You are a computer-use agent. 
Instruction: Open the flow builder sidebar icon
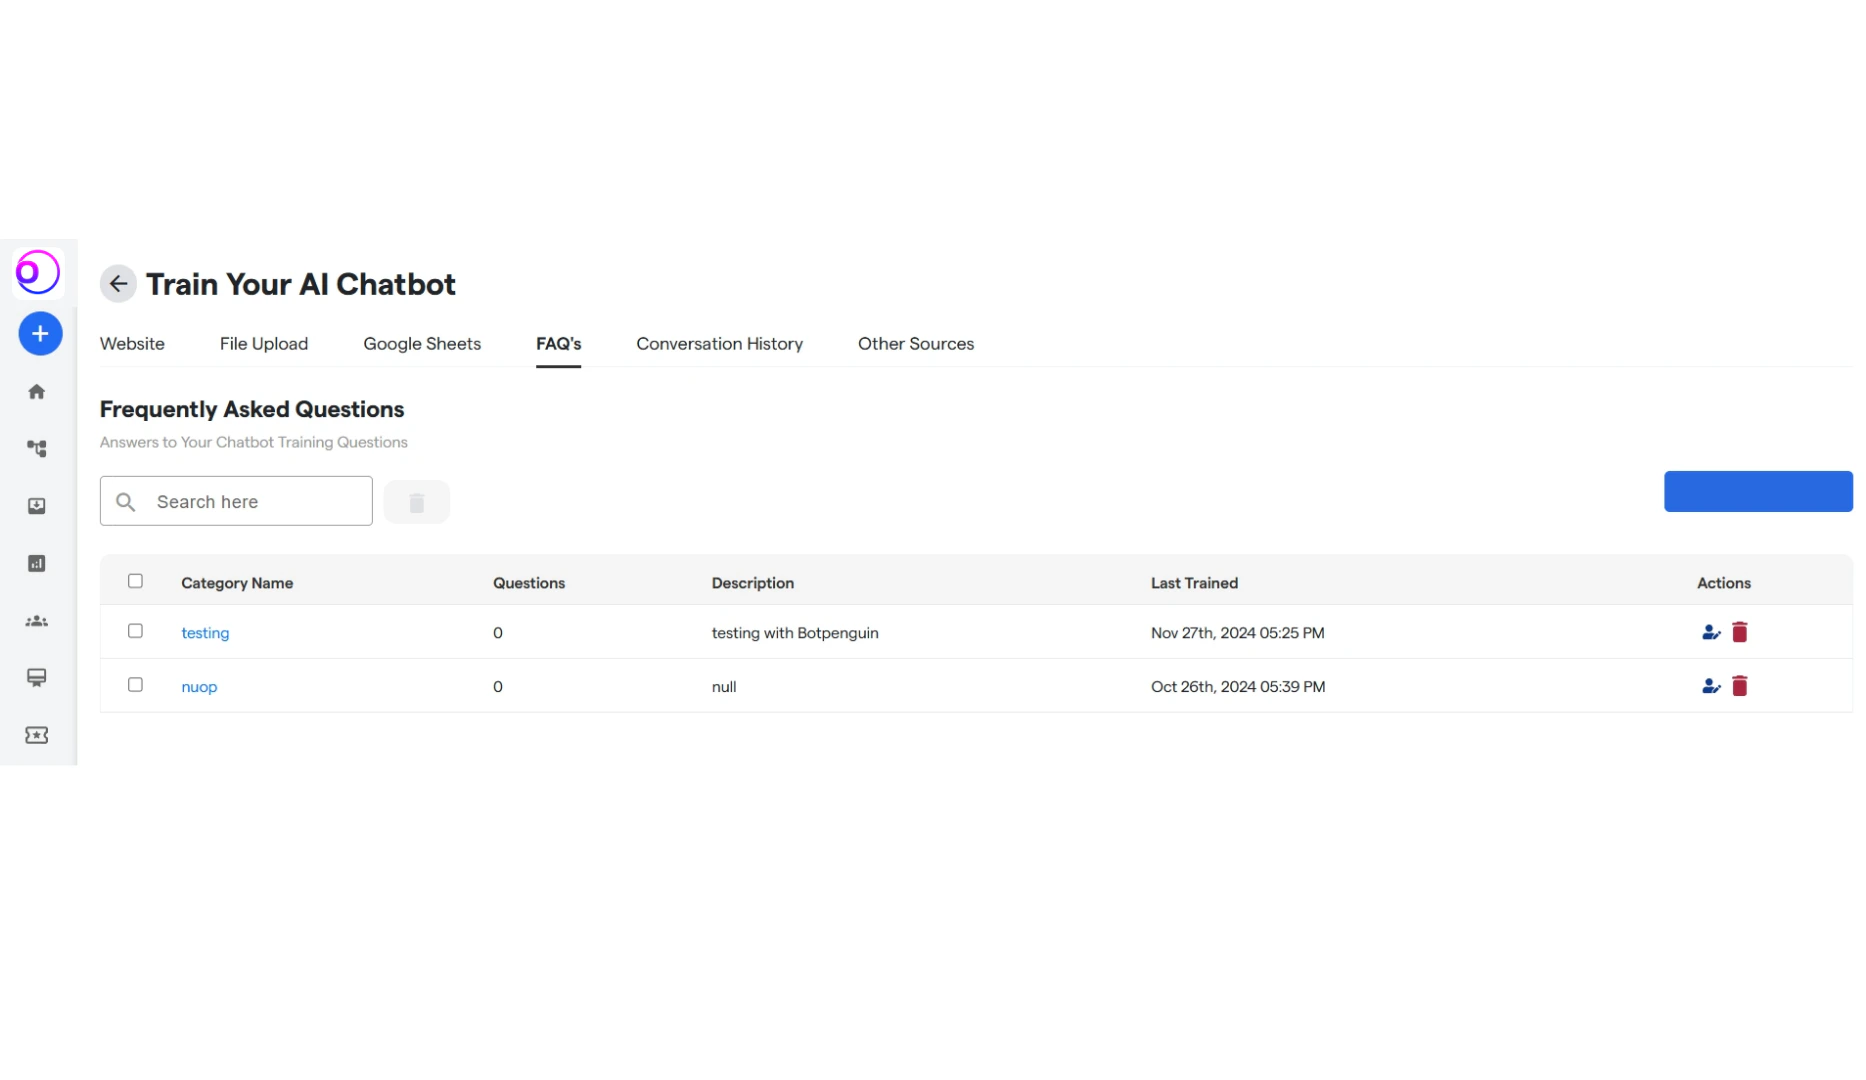click(x=37, y=449)
